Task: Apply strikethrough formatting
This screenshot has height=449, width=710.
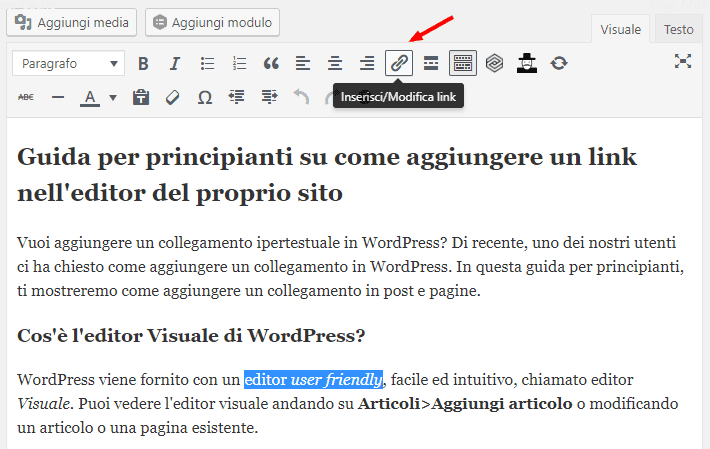Action: 26,97
